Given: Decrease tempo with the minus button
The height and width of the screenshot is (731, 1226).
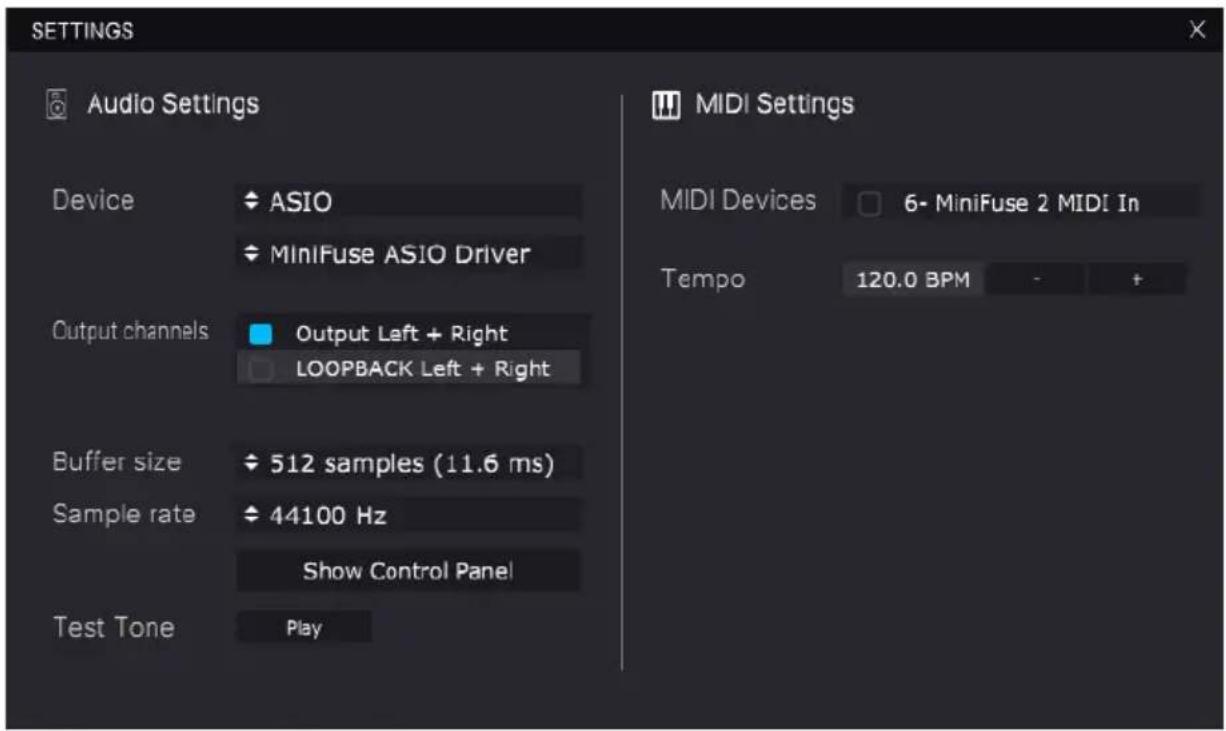Looking at the screenshot, I should pyautogui.click(x=1035, y=280).
